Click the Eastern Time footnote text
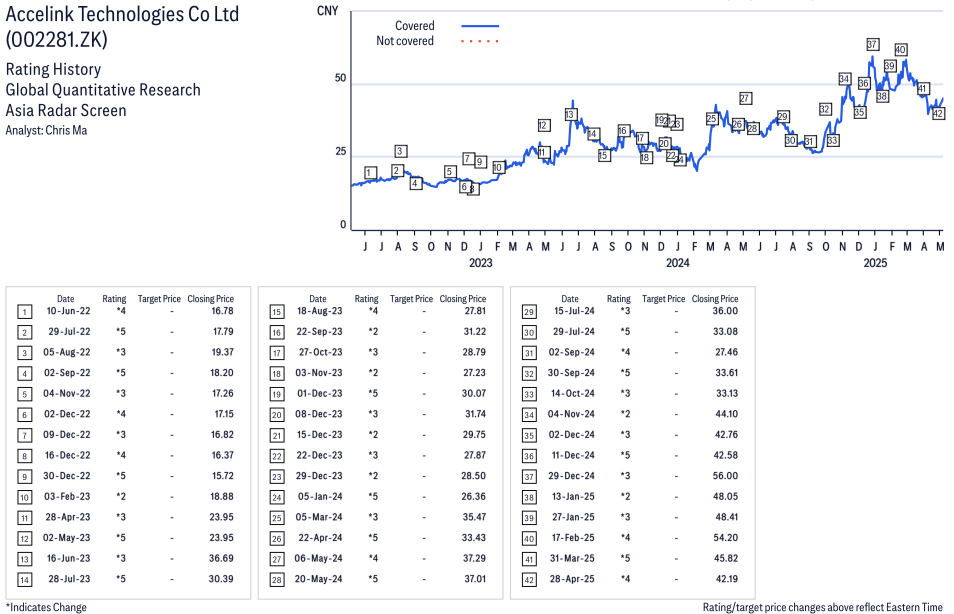 pyautogui.click(x=823, y=607)
